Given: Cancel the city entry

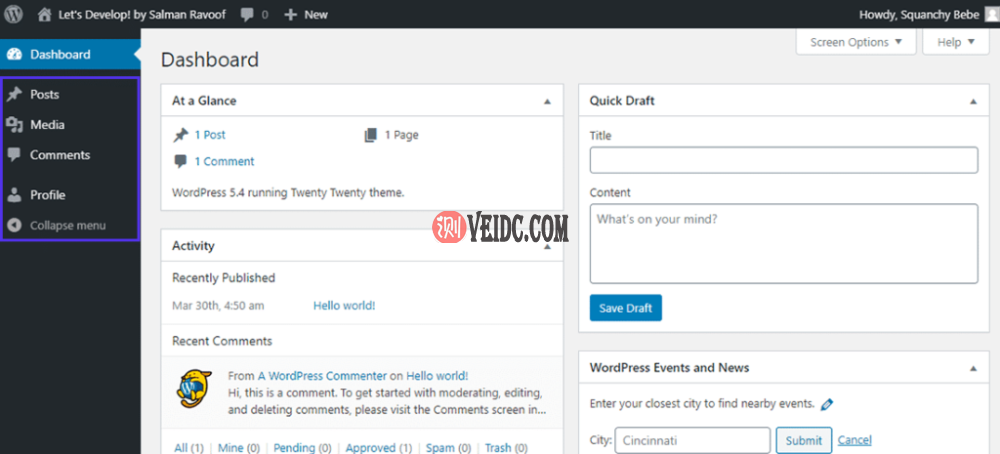Looking at the screenshot, I should point(855,440).
